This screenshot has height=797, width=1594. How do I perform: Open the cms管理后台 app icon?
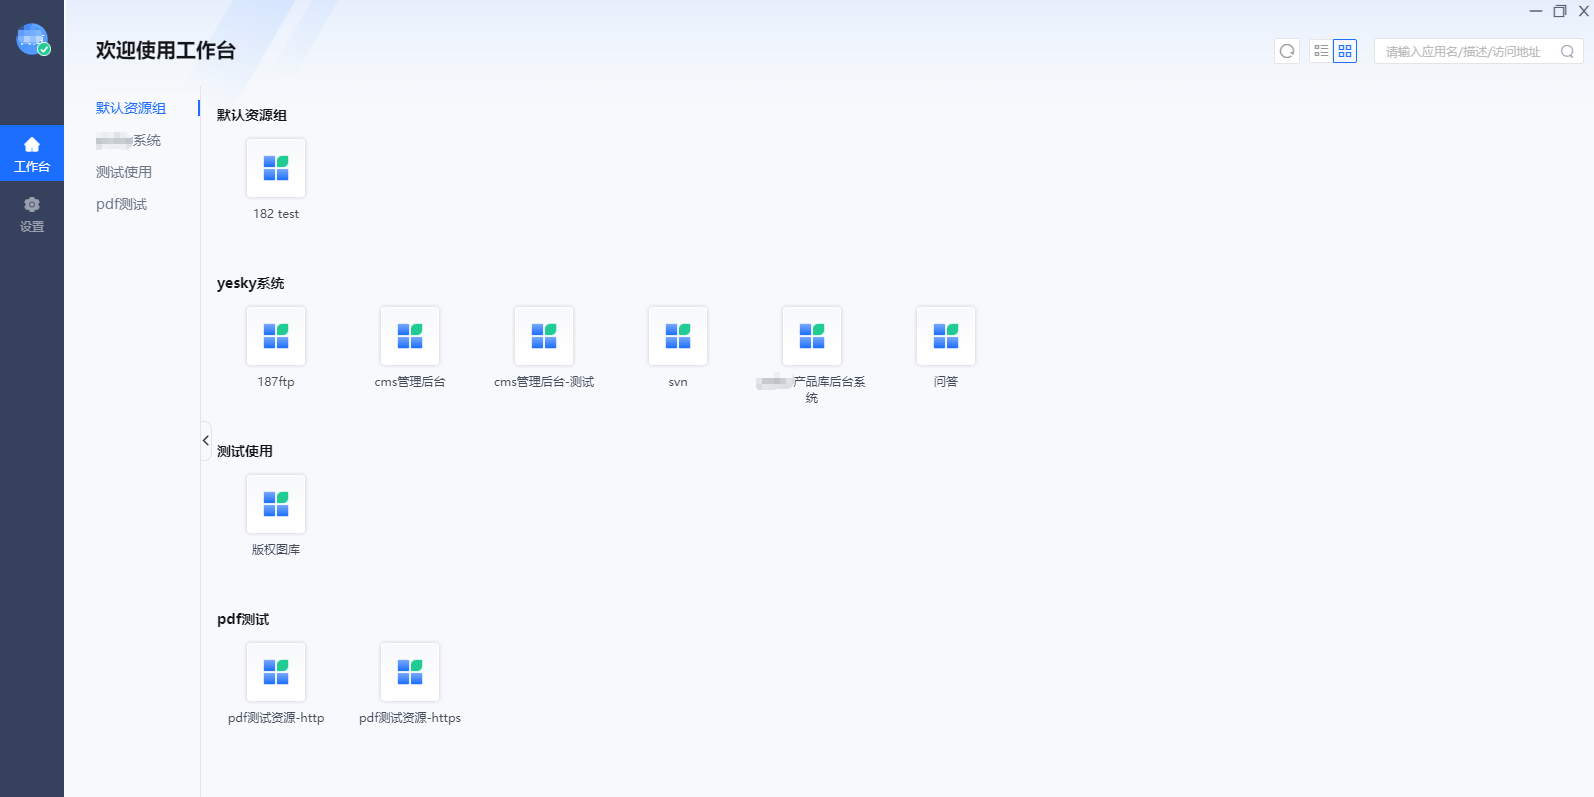[410, 336]
